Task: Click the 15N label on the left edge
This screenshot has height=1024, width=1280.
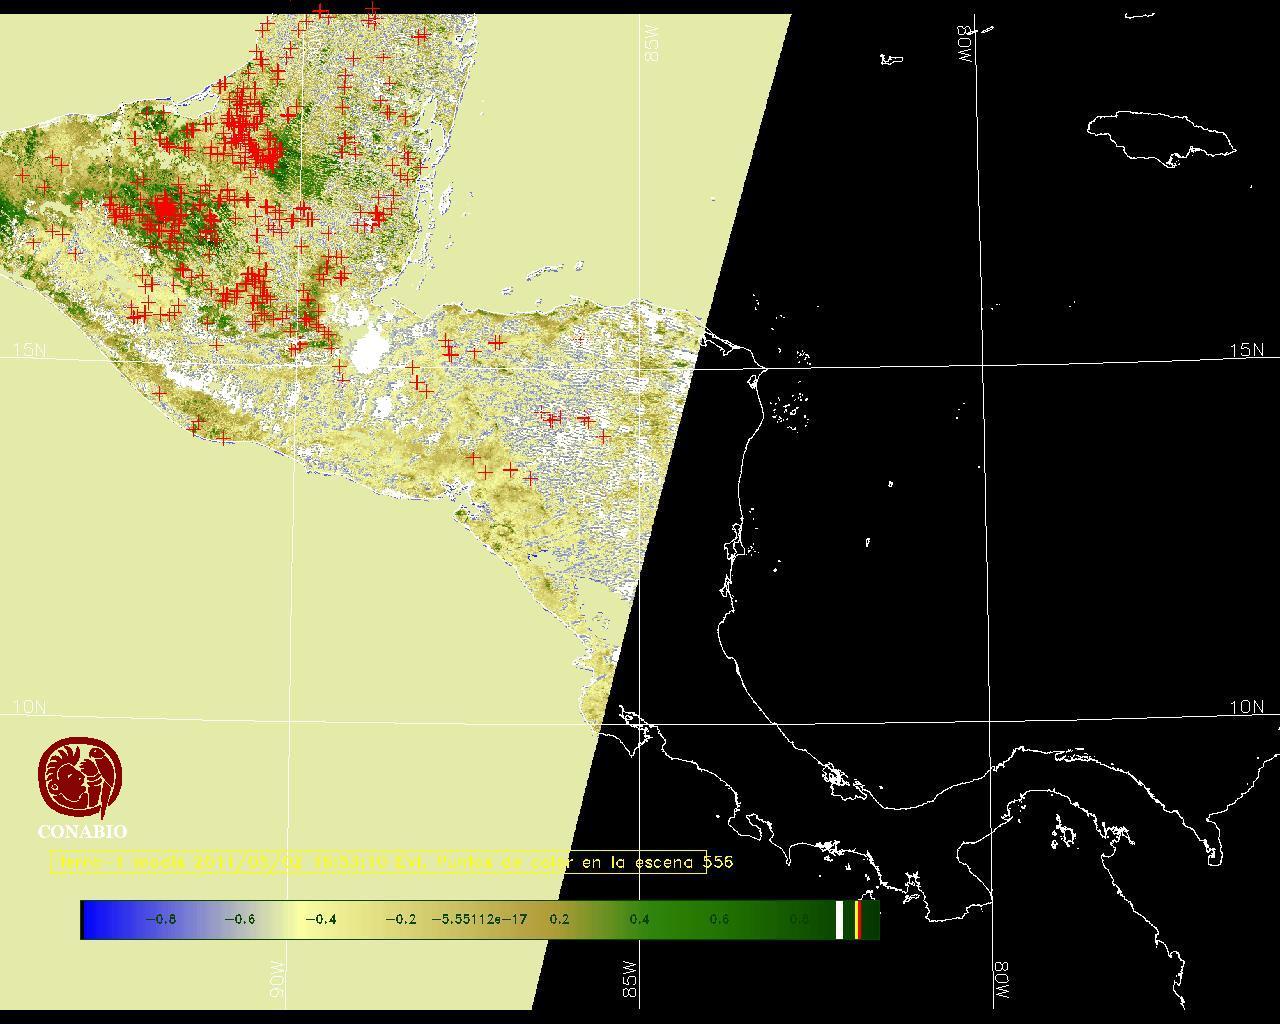Action: coord(29,350)
